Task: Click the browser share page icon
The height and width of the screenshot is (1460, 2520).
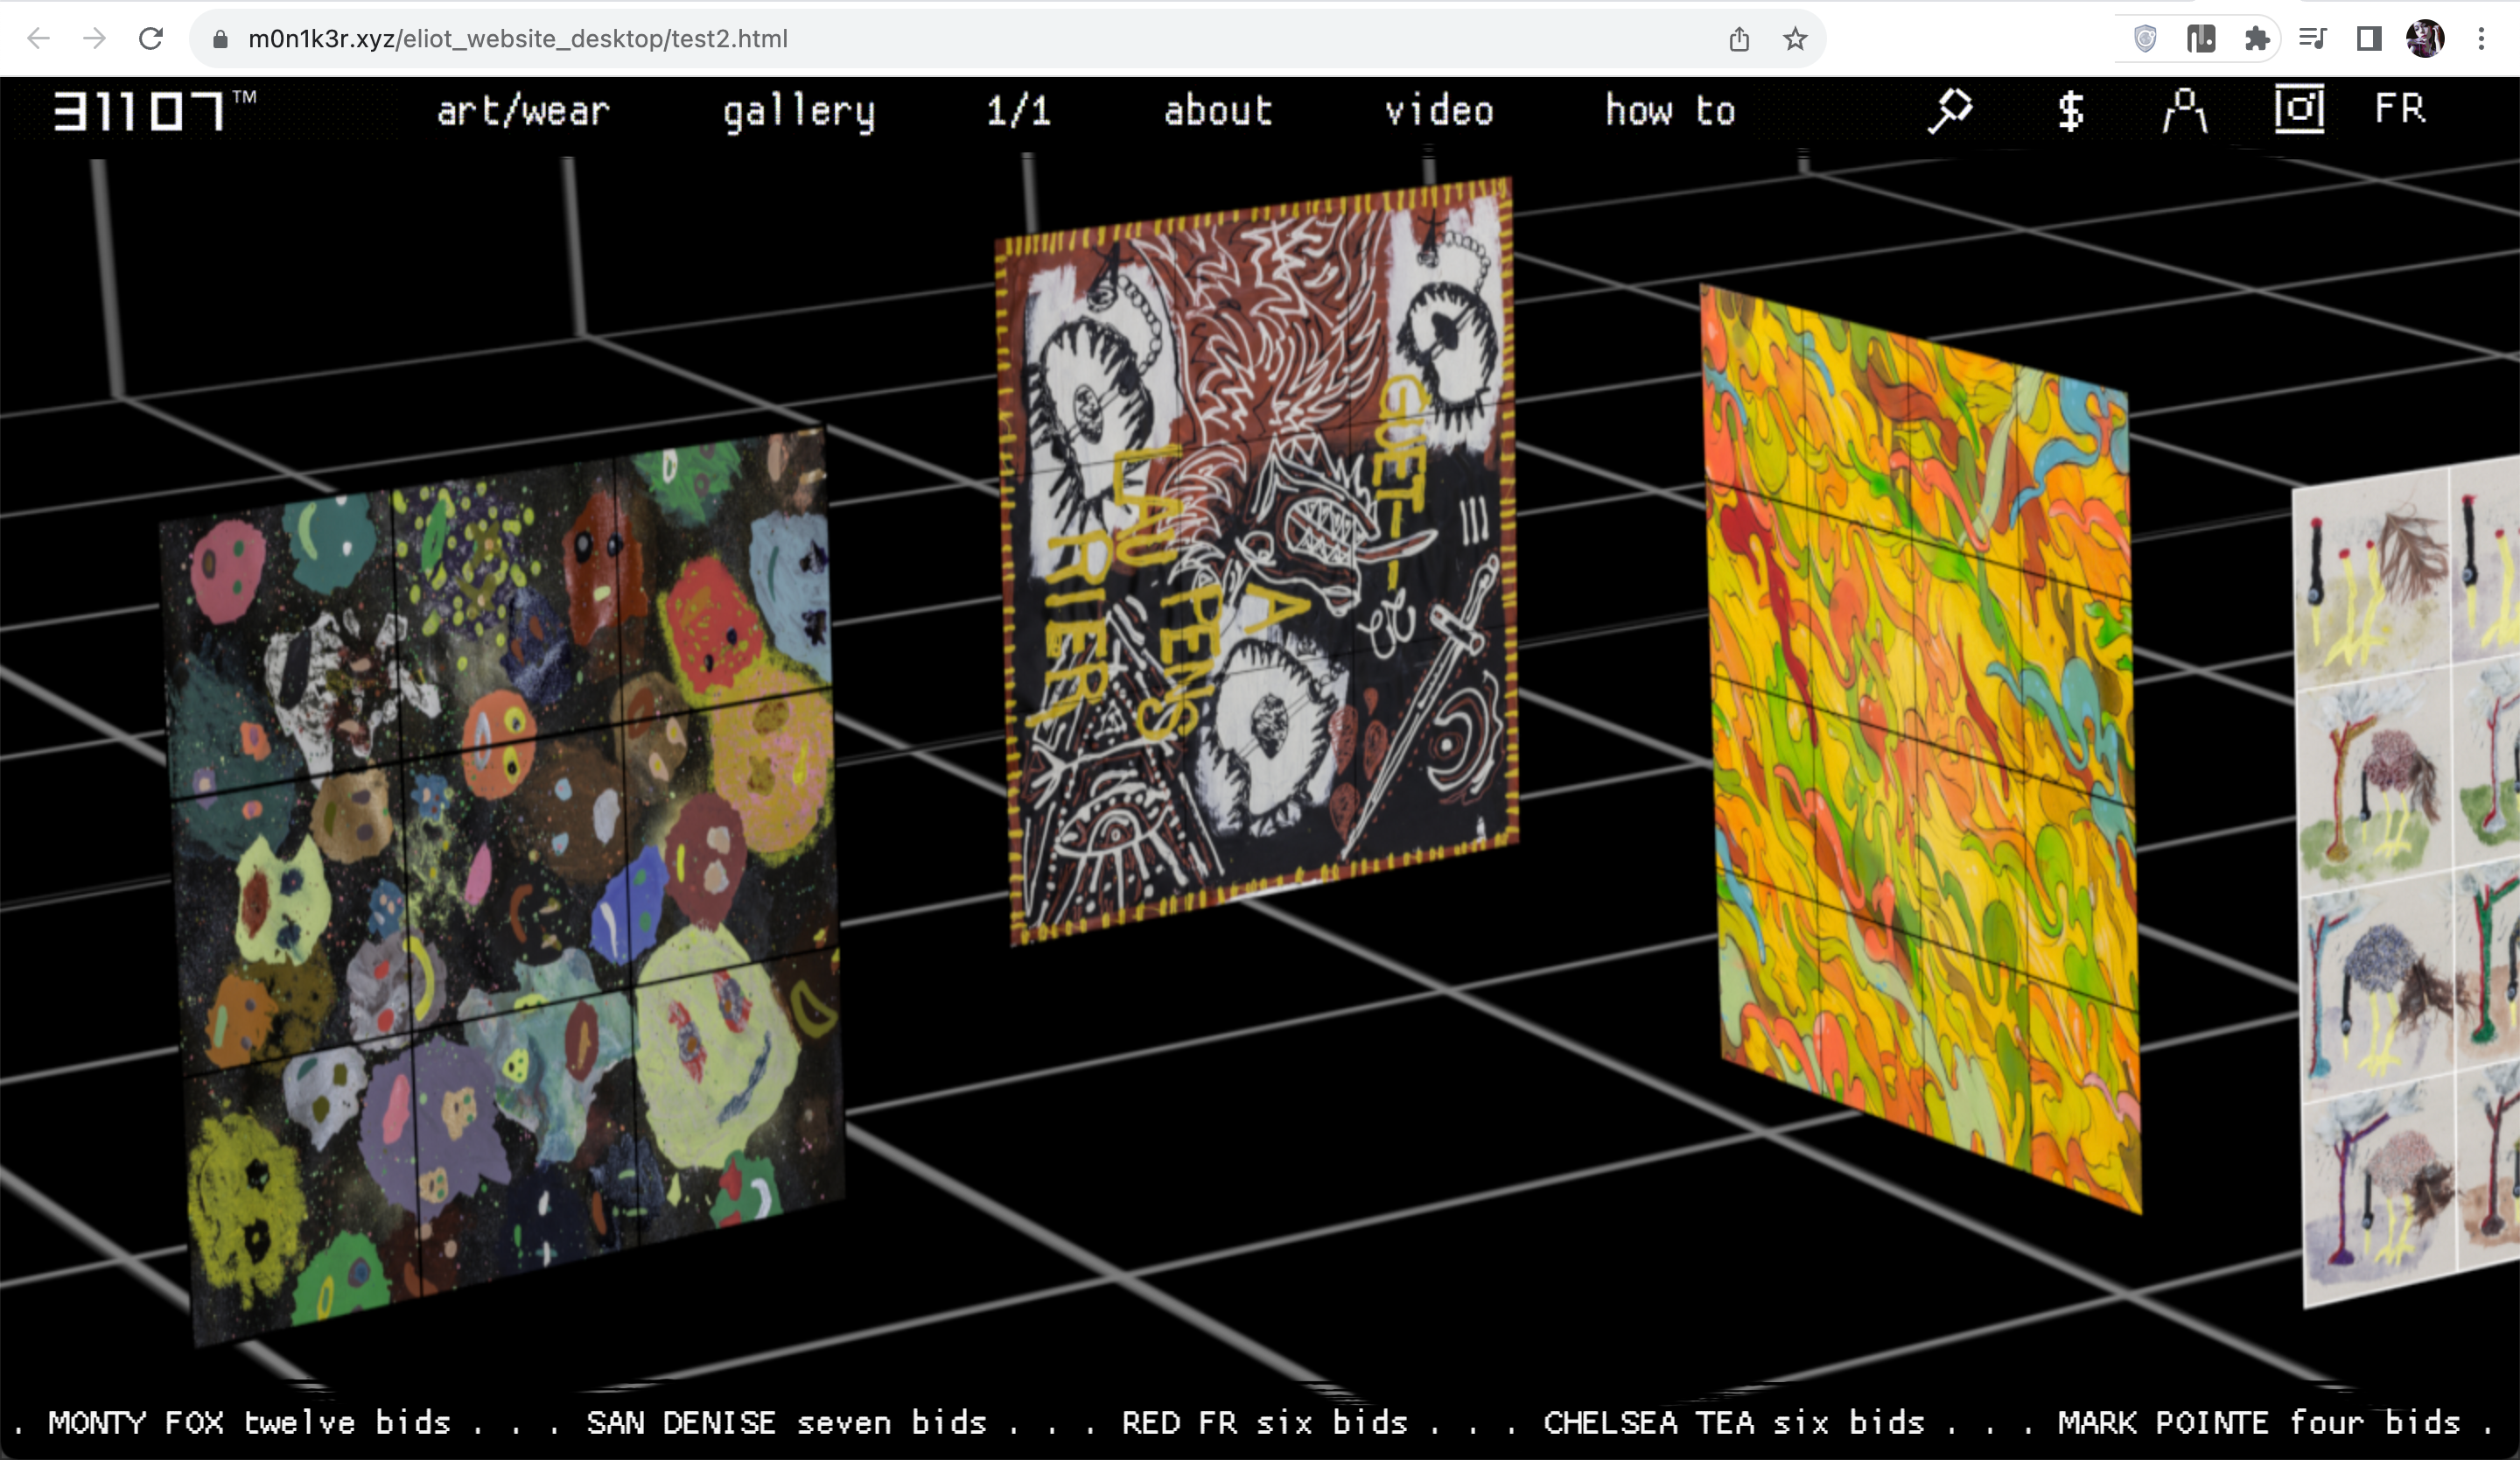Action: 1739,39
